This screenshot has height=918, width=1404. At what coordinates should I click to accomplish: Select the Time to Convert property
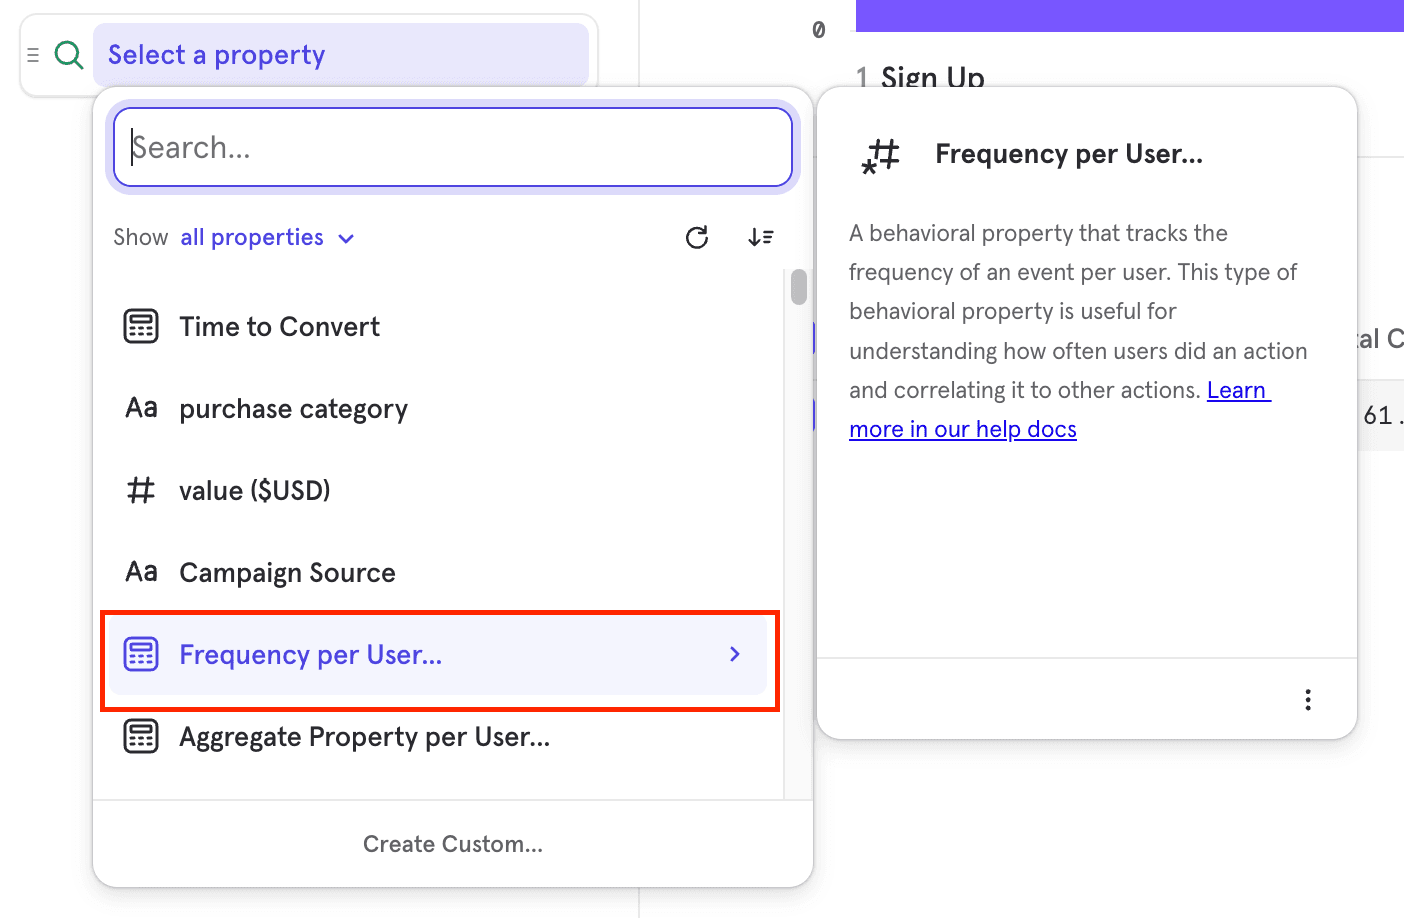pos(279,326)
